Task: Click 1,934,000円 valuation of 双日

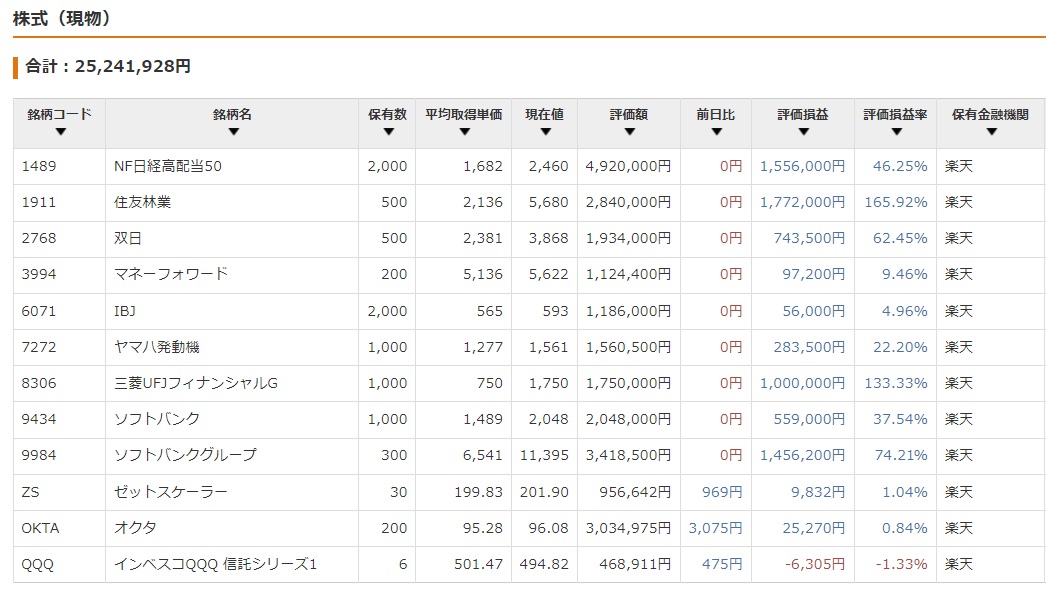Action: (x=628, y=238)
